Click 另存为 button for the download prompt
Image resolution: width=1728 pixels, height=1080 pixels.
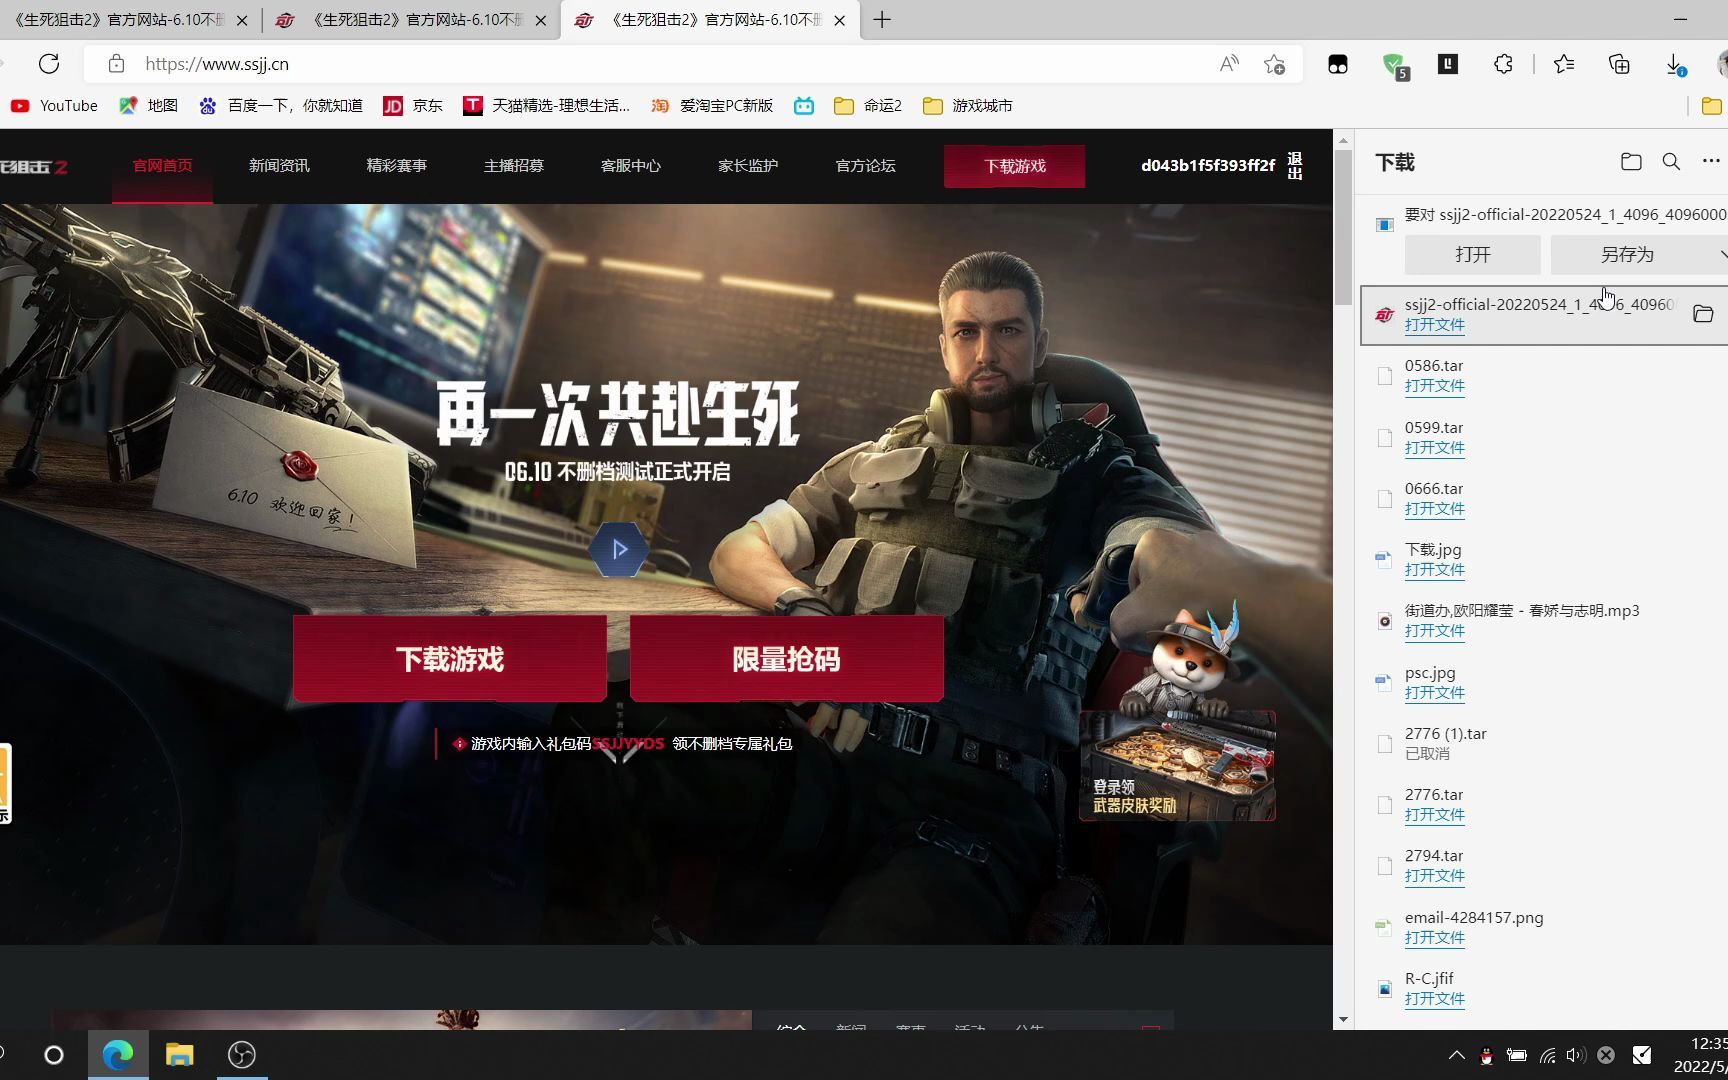coord(1628,255)
